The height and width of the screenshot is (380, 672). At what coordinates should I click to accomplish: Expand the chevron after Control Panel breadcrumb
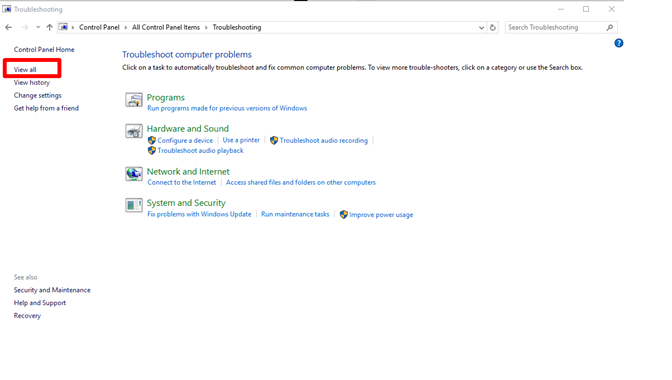pos(126,27)
